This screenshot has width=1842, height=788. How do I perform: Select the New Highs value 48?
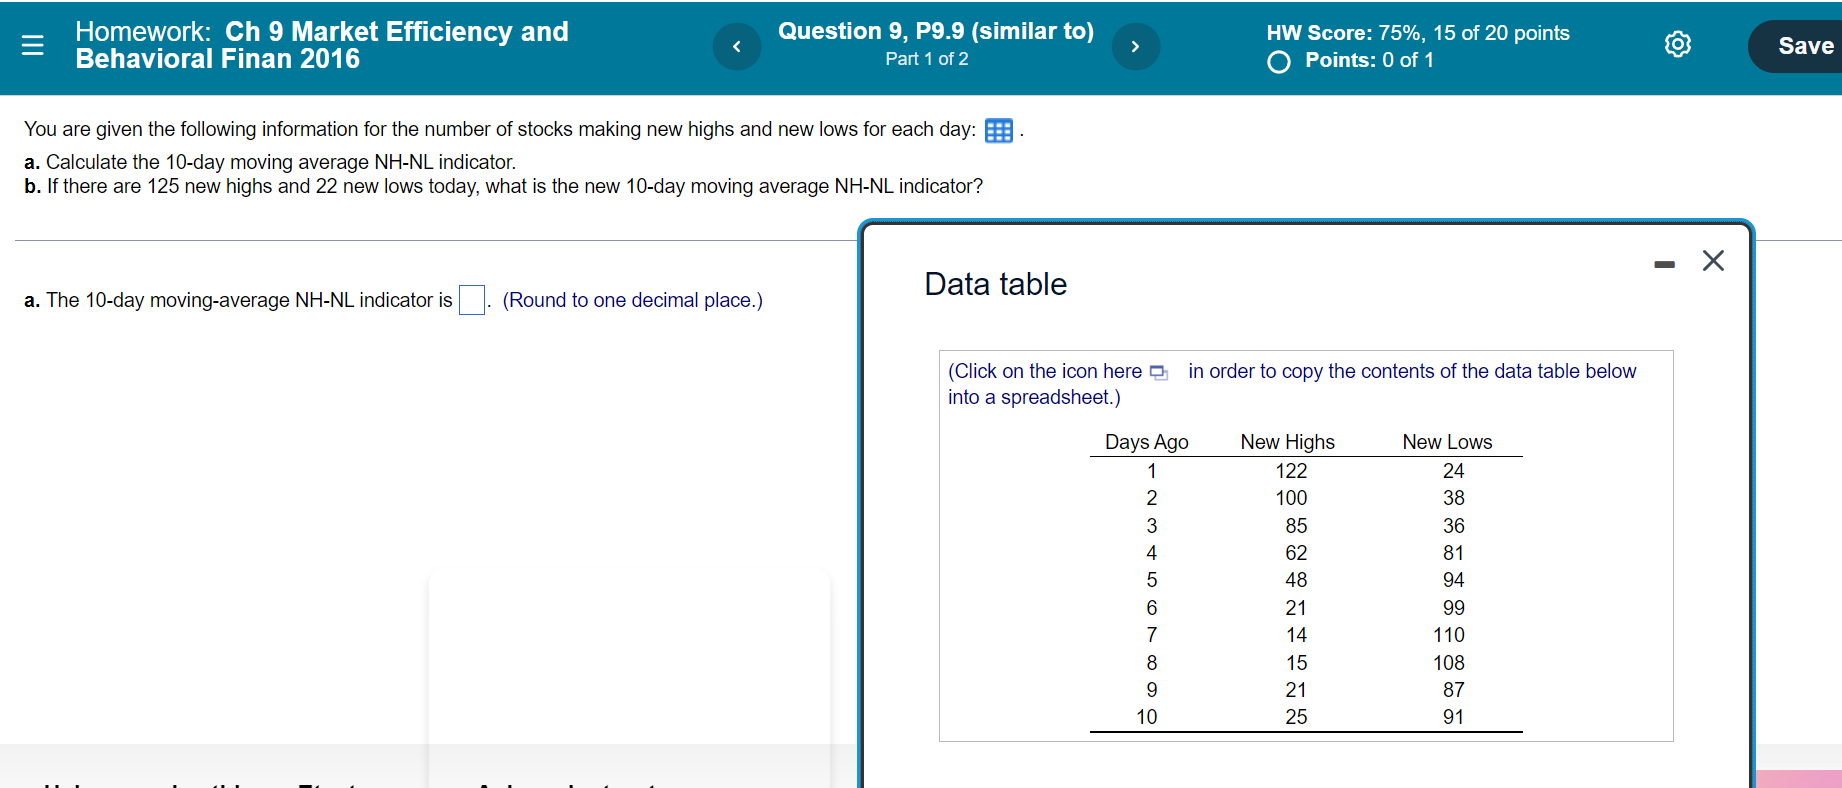(x=1296, y=580)
